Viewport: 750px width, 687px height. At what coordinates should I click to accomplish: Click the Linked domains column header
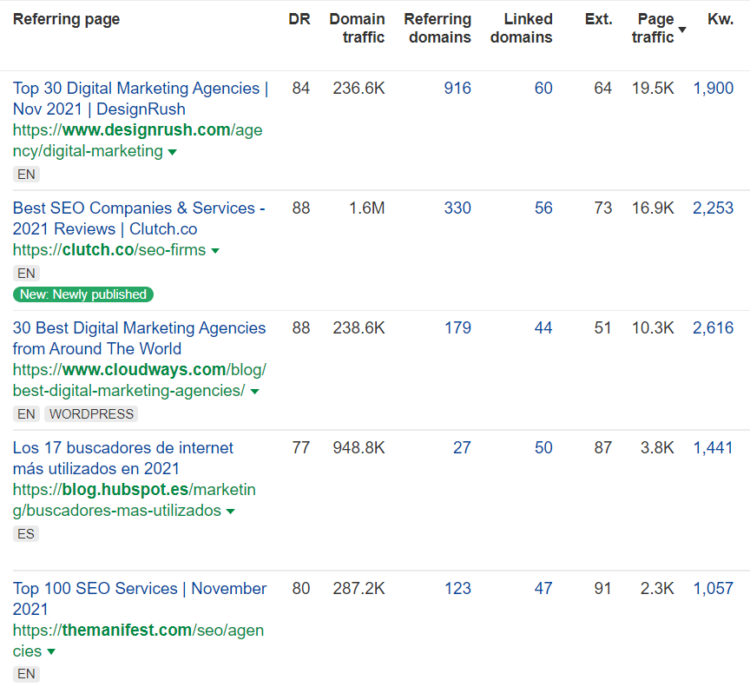(x=521, y=28)
